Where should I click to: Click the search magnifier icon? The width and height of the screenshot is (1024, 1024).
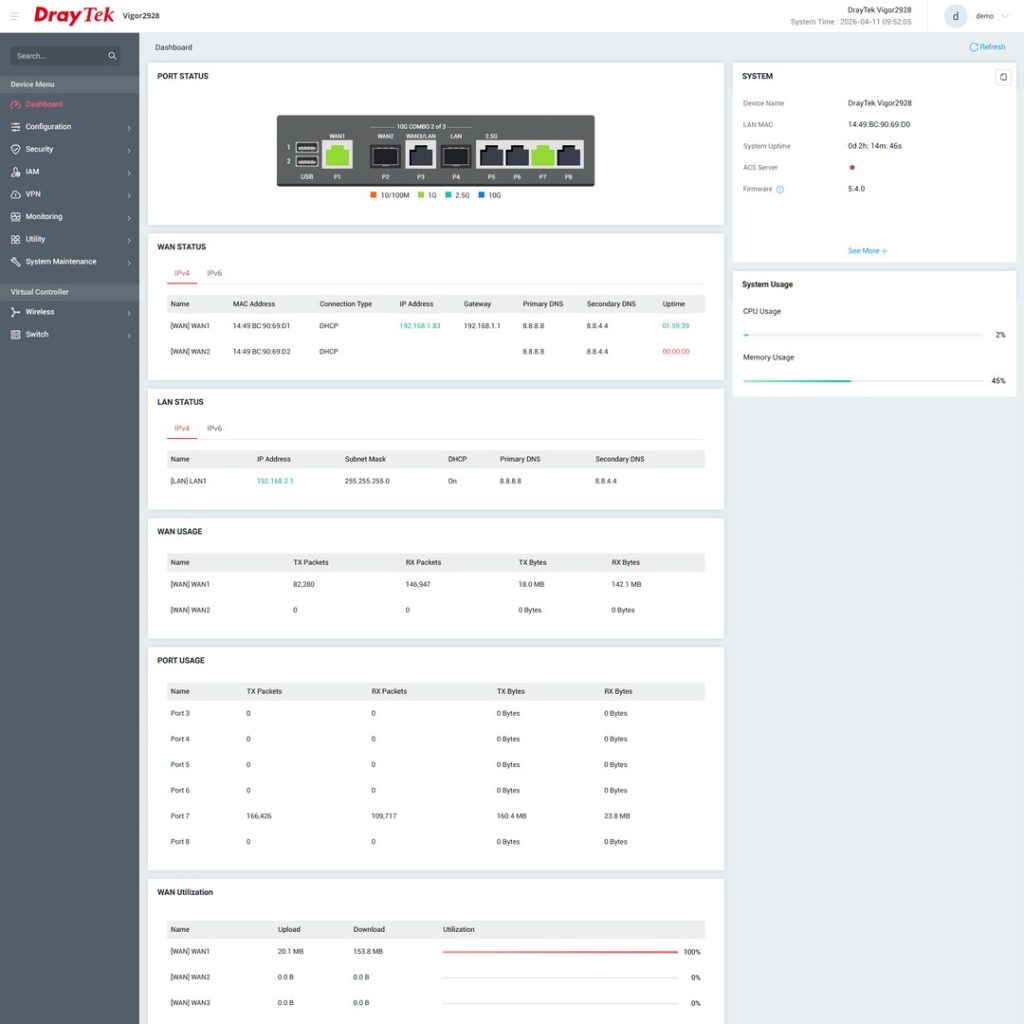[112, 56]
